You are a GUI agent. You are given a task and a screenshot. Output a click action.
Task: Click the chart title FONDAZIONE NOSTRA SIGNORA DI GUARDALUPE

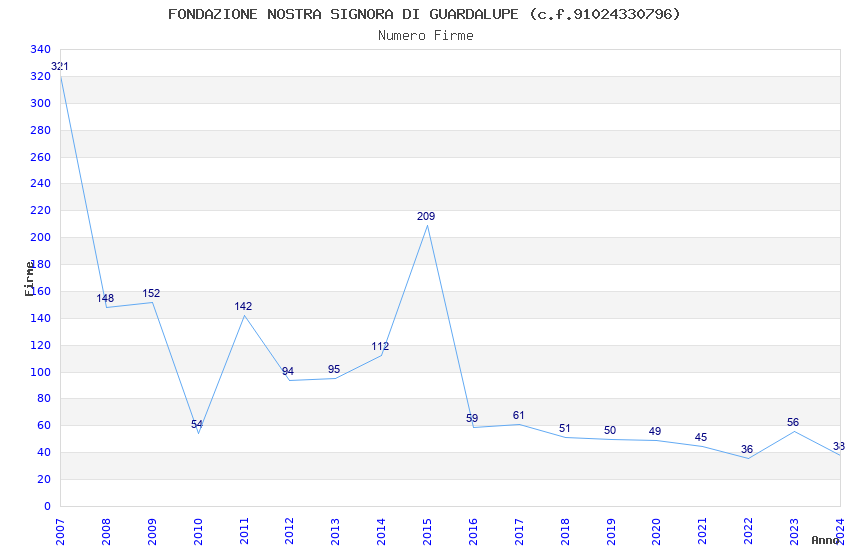pyautogui.click(x=425, y=14)
